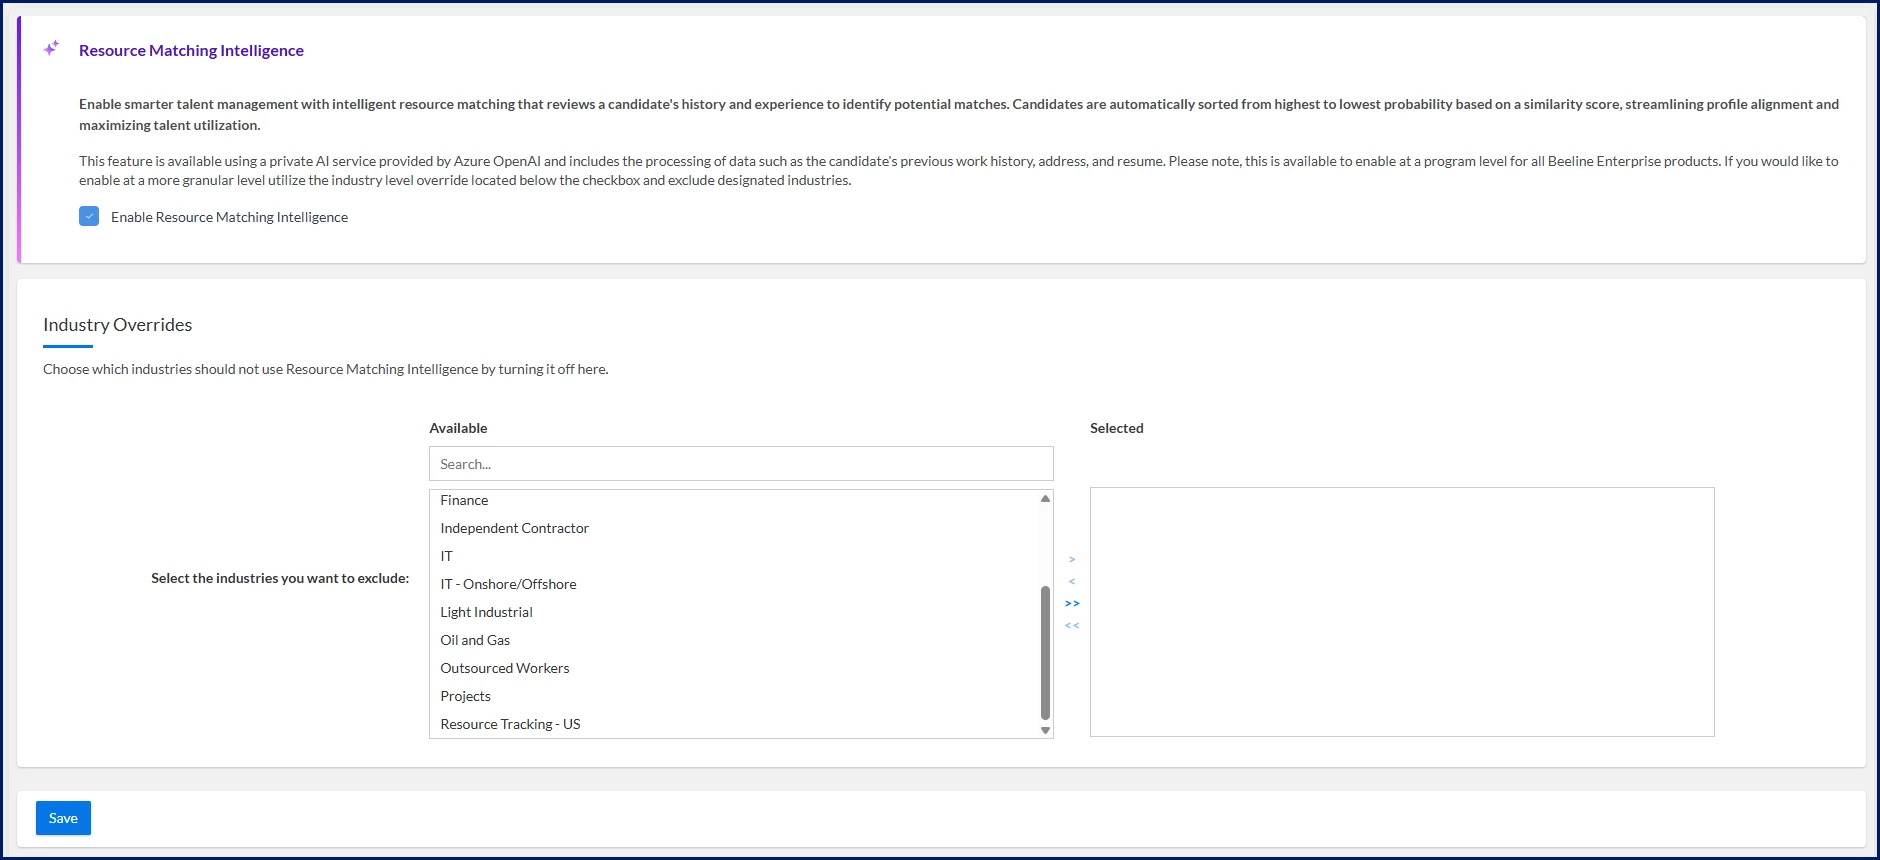Select Finance in the Available list
The width and height of the screenshot is (1880, 860).
point(735,500)
